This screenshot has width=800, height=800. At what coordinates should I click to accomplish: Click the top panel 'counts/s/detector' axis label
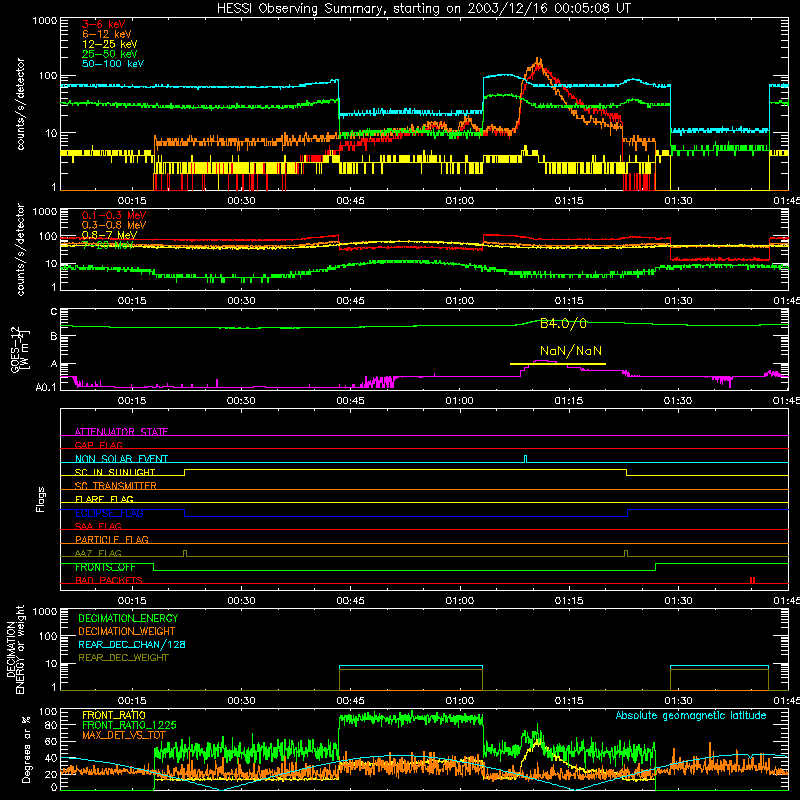[20, 104]
